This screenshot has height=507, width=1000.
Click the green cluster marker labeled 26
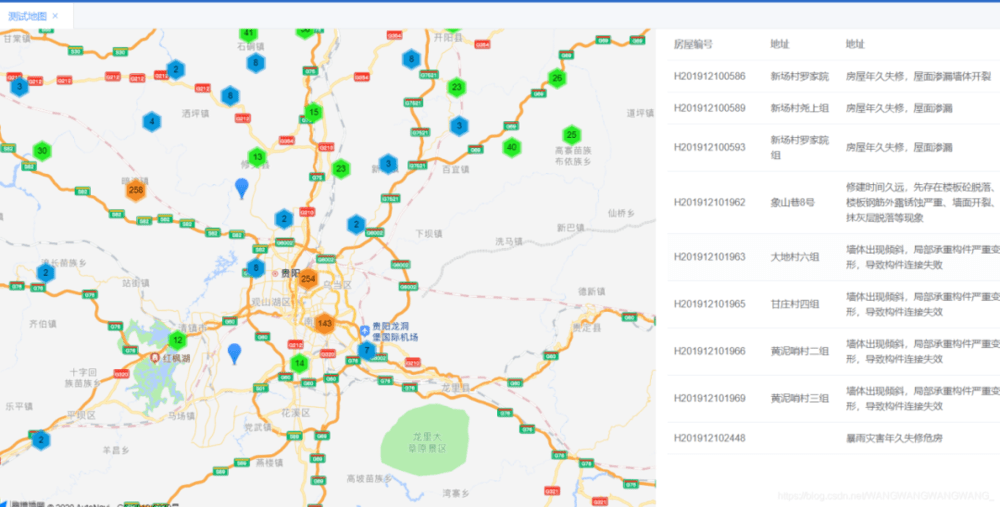click(557, 78)
